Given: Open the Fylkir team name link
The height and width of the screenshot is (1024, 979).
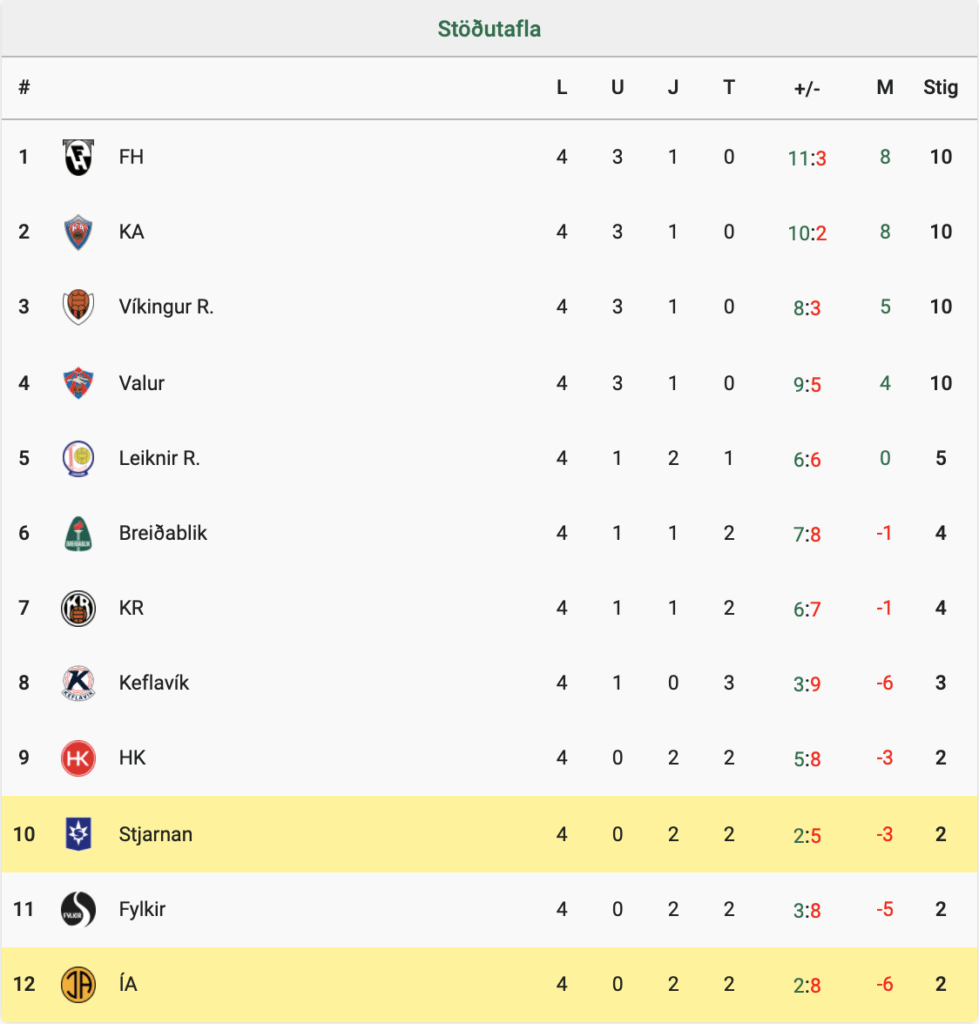Looking at the screenshot, I should pos(142,909).
